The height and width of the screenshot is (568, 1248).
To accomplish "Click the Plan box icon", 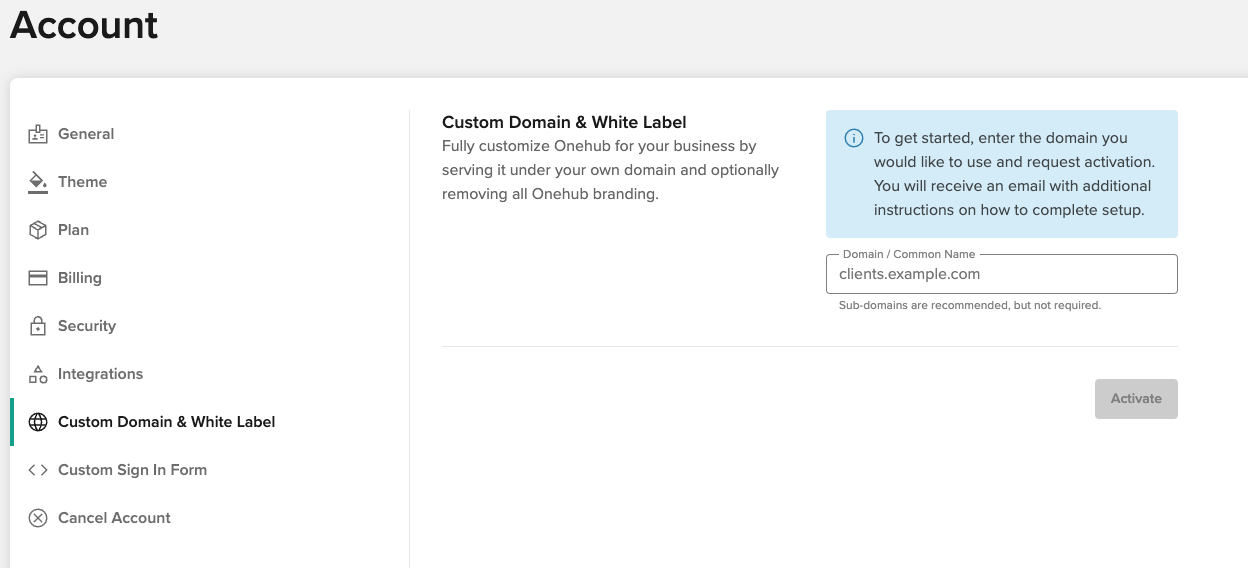I will tap(38, 230).
